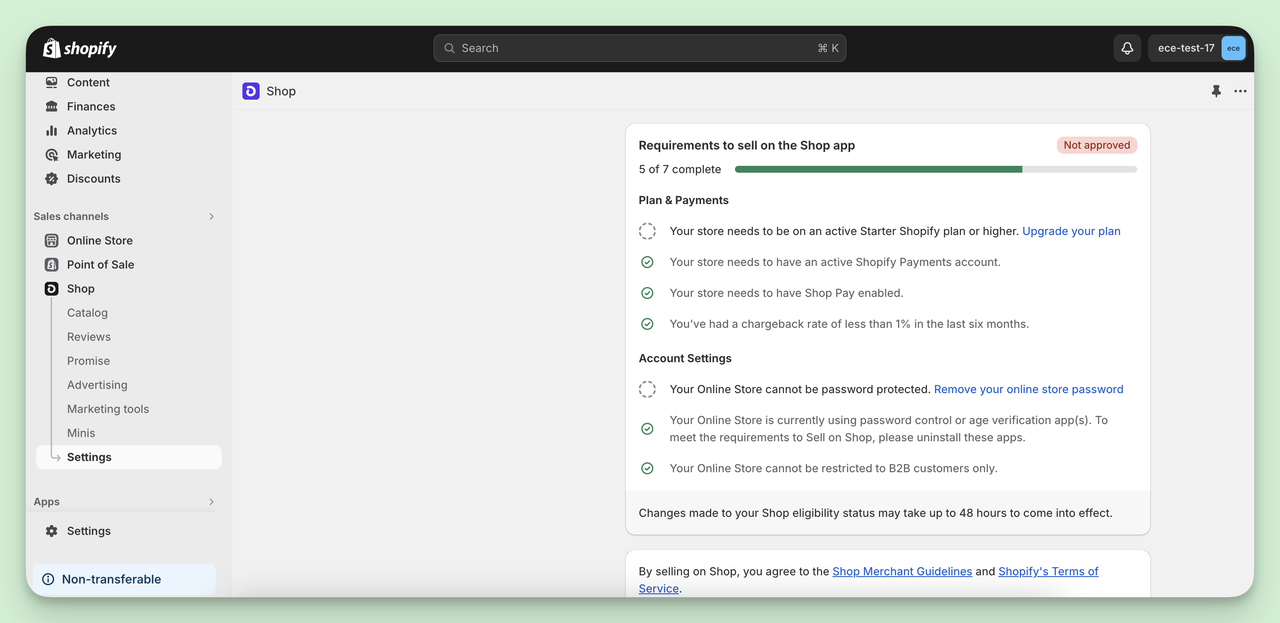Click the Online Store storefront icon
Image resolution: width=1280 pixels, height=623 pixels.
[x=52, y=240]
